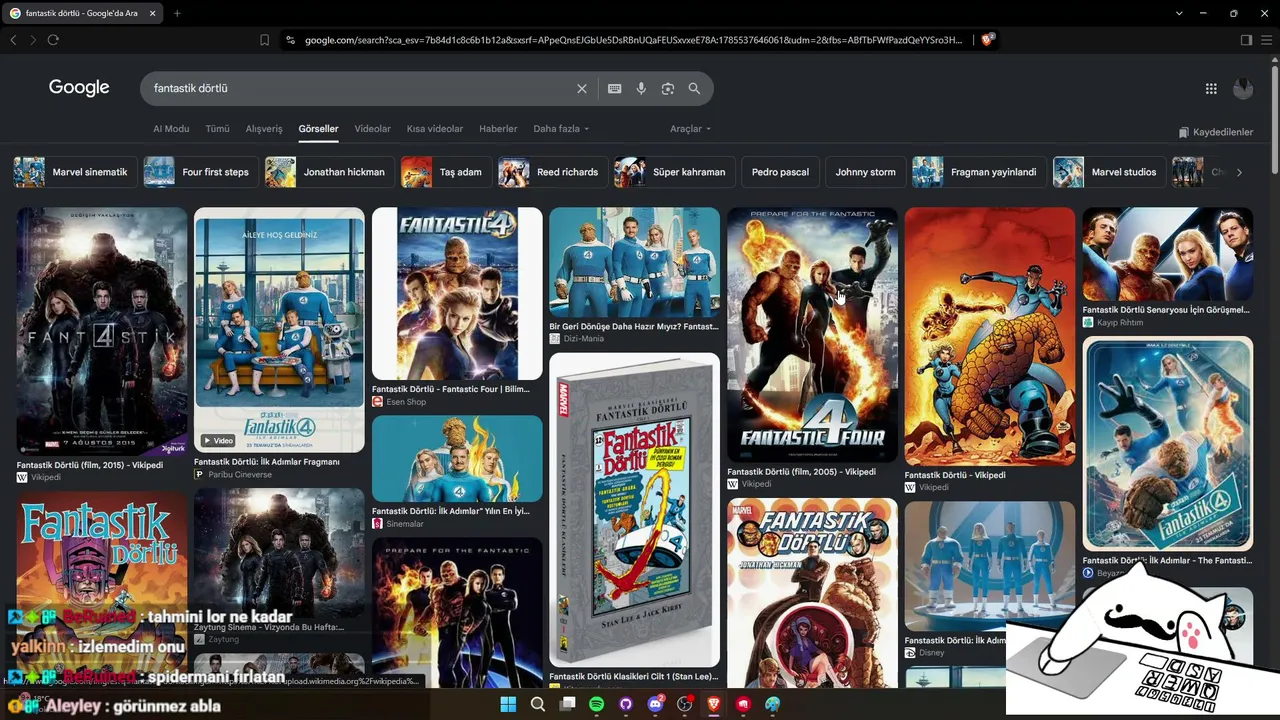
Task: Select the Görseller tab
Action: point(318,129)
